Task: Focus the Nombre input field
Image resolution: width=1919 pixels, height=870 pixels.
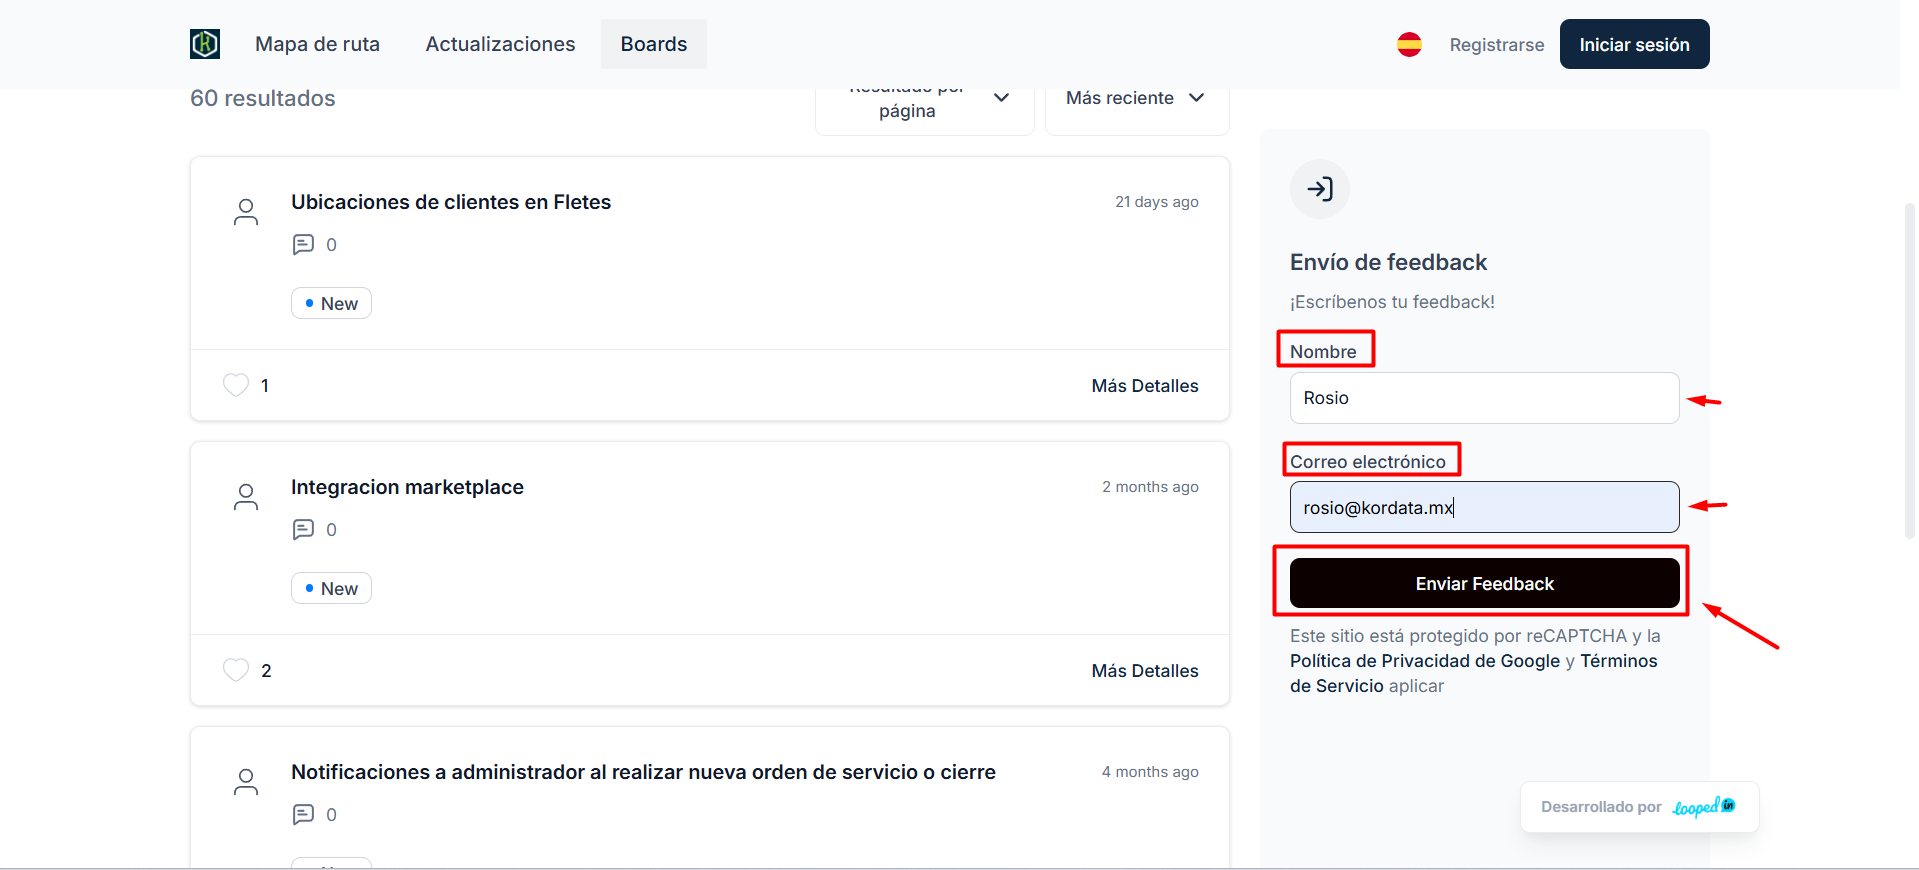Action: coord(1483,398)
